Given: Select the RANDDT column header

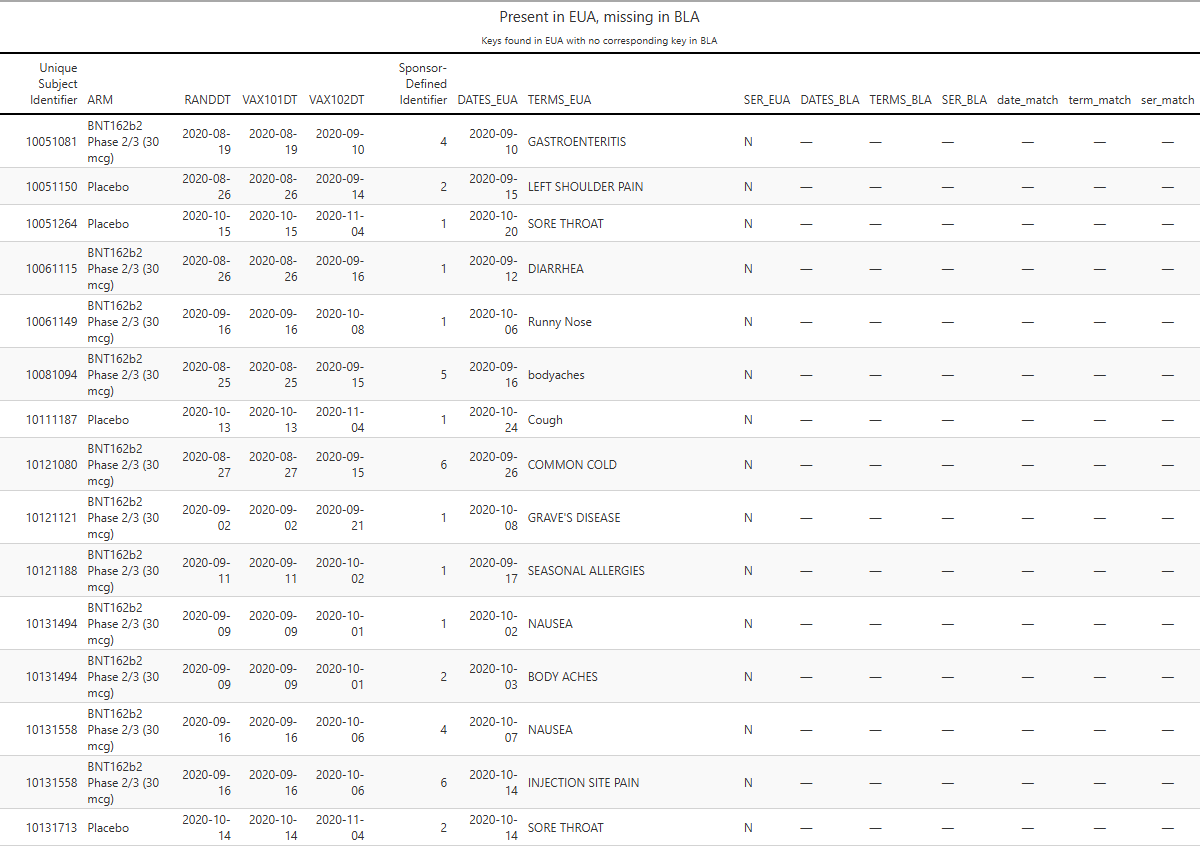Looking at the screenshot, I should coord(208,100).
